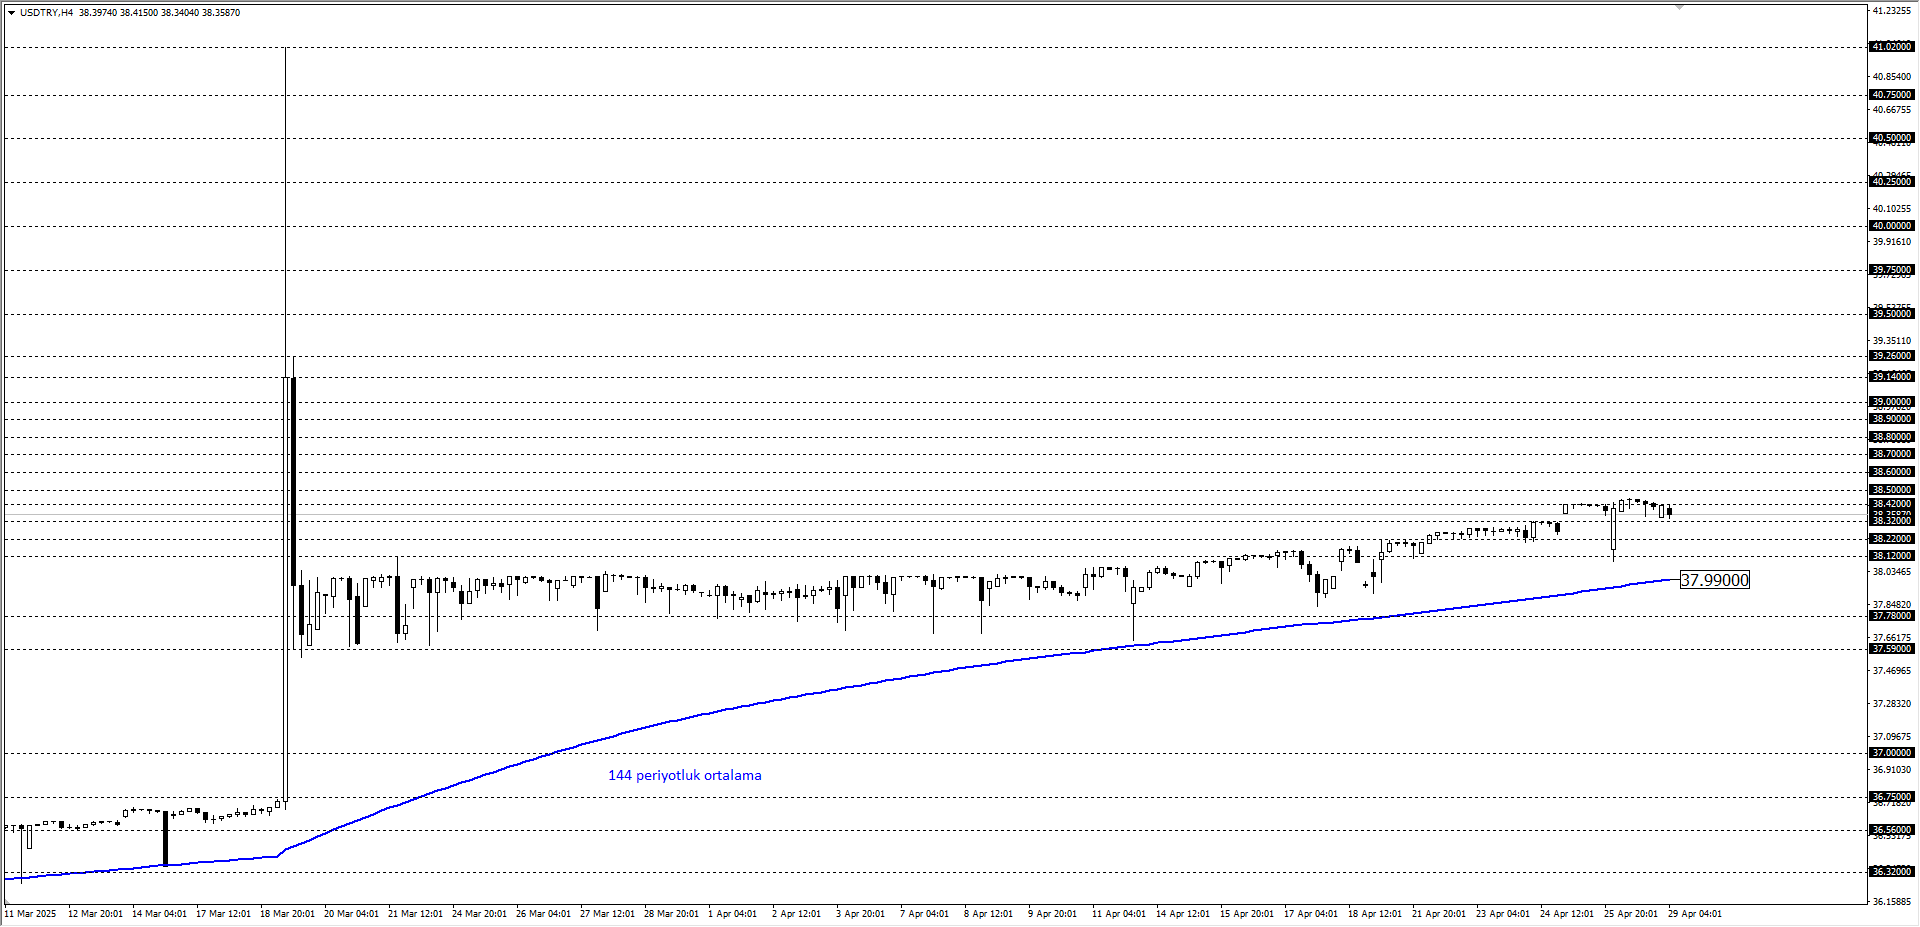
Task: Click the 37.78000 price level label
Action: (x=1891, y=616)
